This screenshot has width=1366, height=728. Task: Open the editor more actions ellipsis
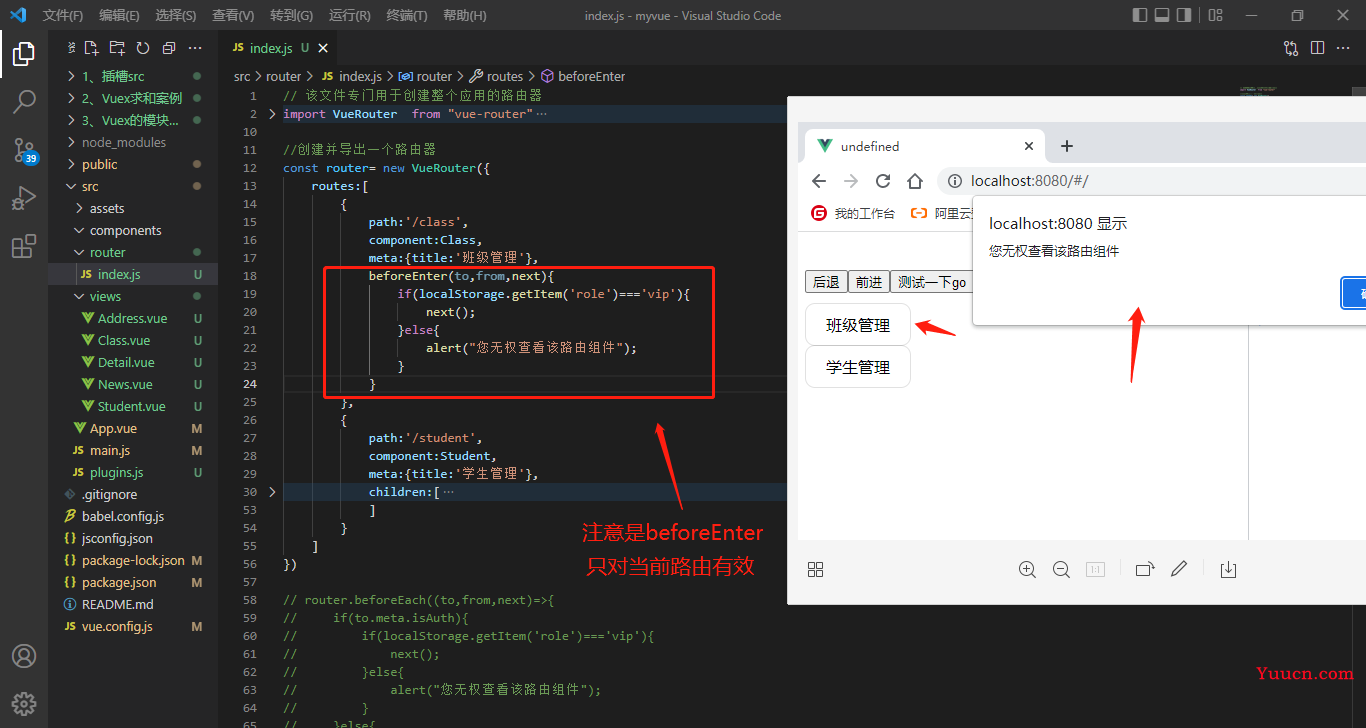pyautogui.click(x=1345, y=48)
